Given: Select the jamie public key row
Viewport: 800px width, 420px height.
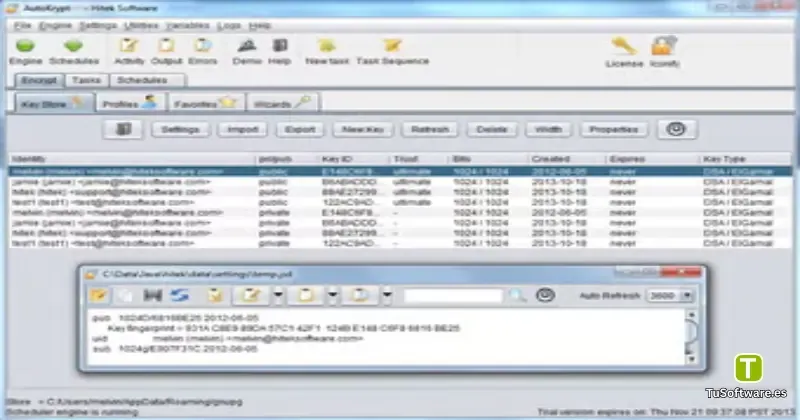Looking at the screenshot, I should tap(400, 182).
